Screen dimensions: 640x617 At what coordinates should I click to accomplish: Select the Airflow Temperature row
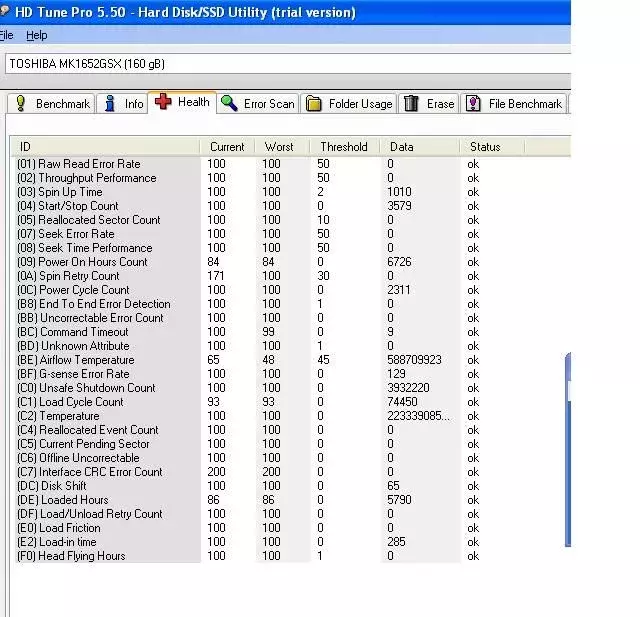point(249,360)
